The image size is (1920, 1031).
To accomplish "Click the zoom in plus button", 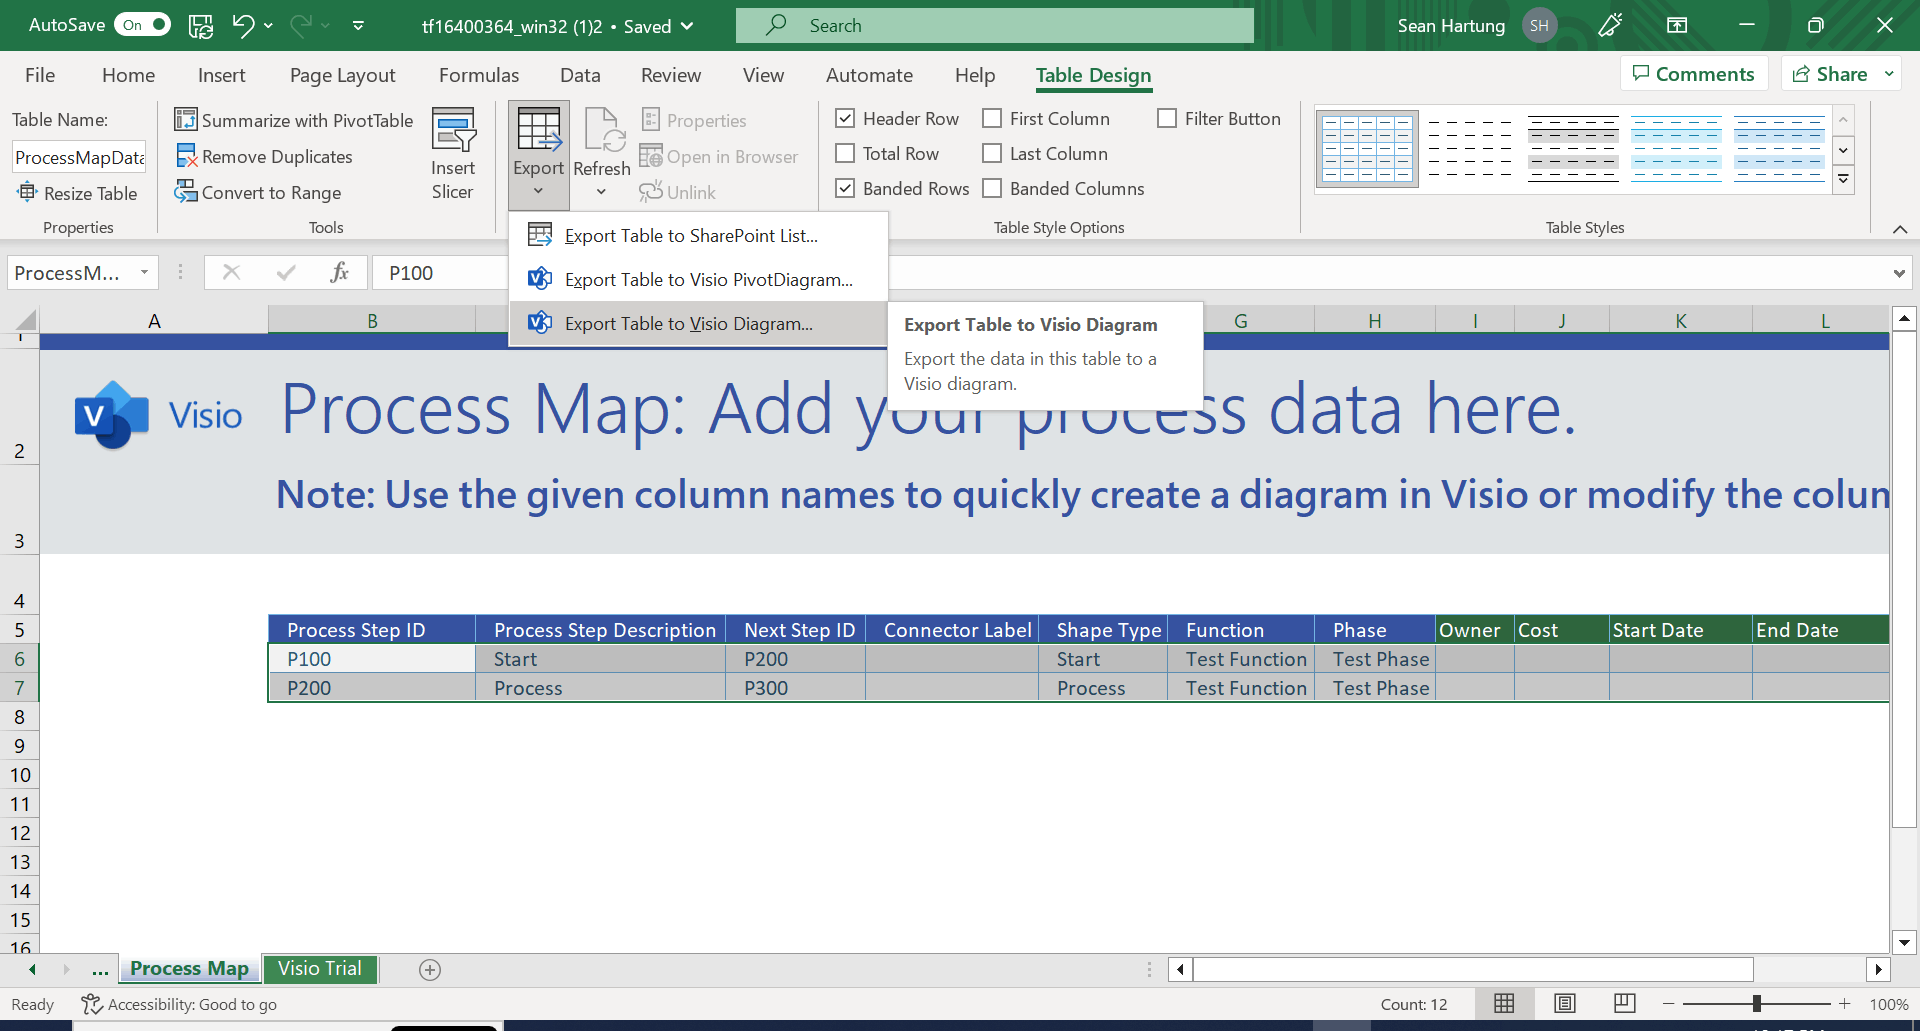I will [1845, 1003].
